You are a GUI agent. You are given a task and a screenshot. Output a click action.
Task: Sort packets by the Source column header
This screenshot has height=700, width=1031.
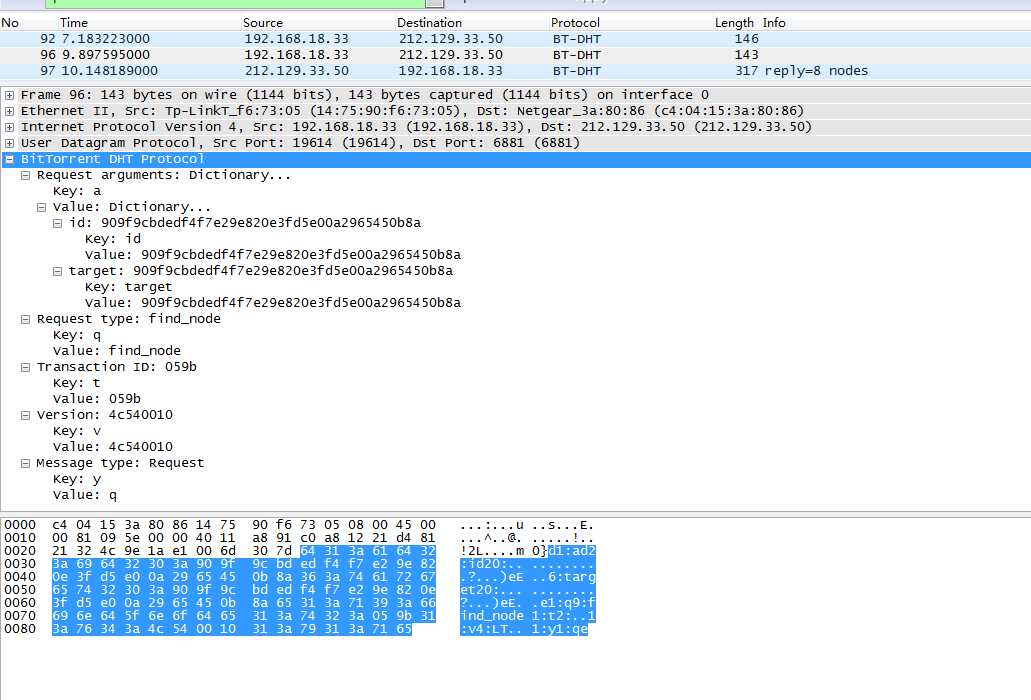(x=262, y=23)
